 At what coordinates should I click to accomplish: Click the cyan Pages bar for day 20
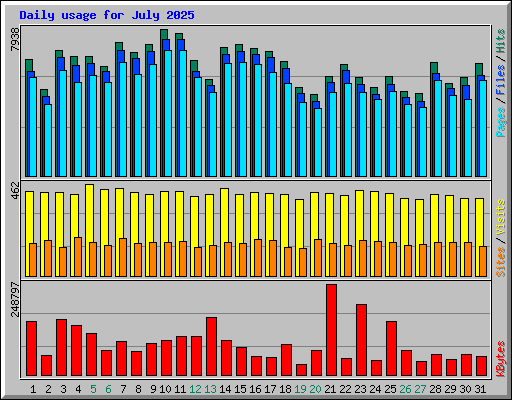point(318,142)
